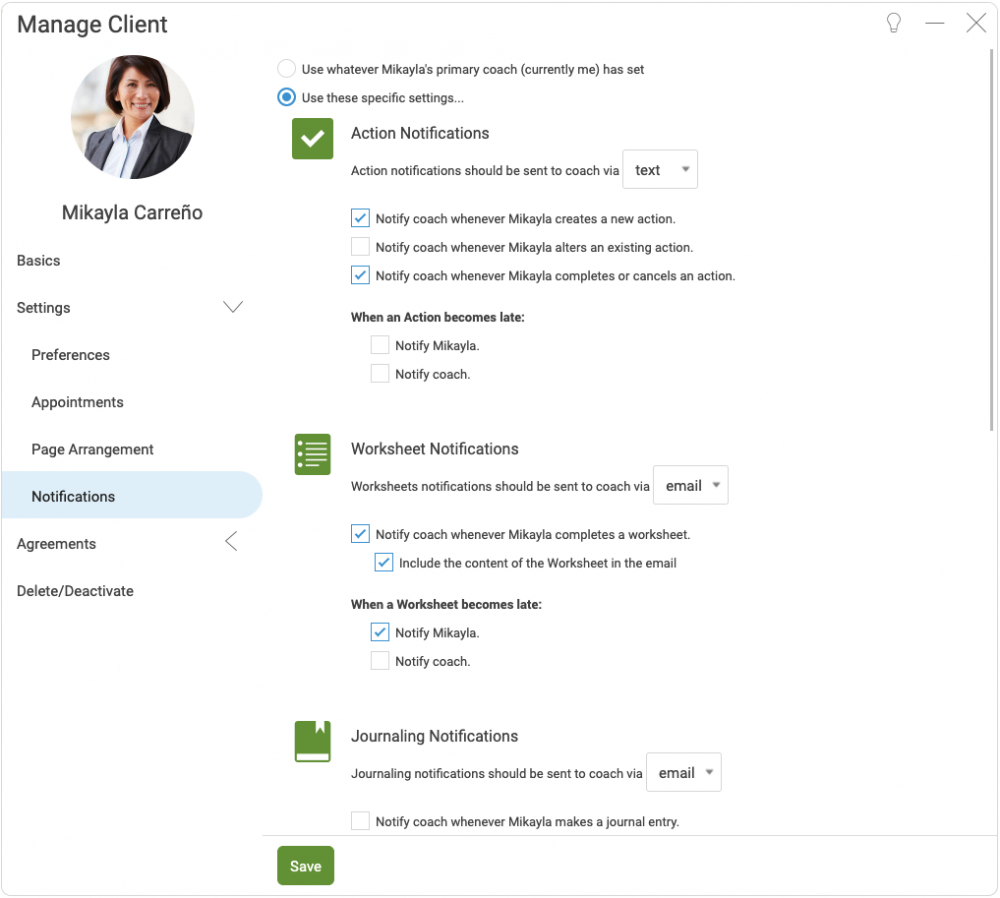Click the green Save button
1000x898 pixels.
[x=305, y=865]
